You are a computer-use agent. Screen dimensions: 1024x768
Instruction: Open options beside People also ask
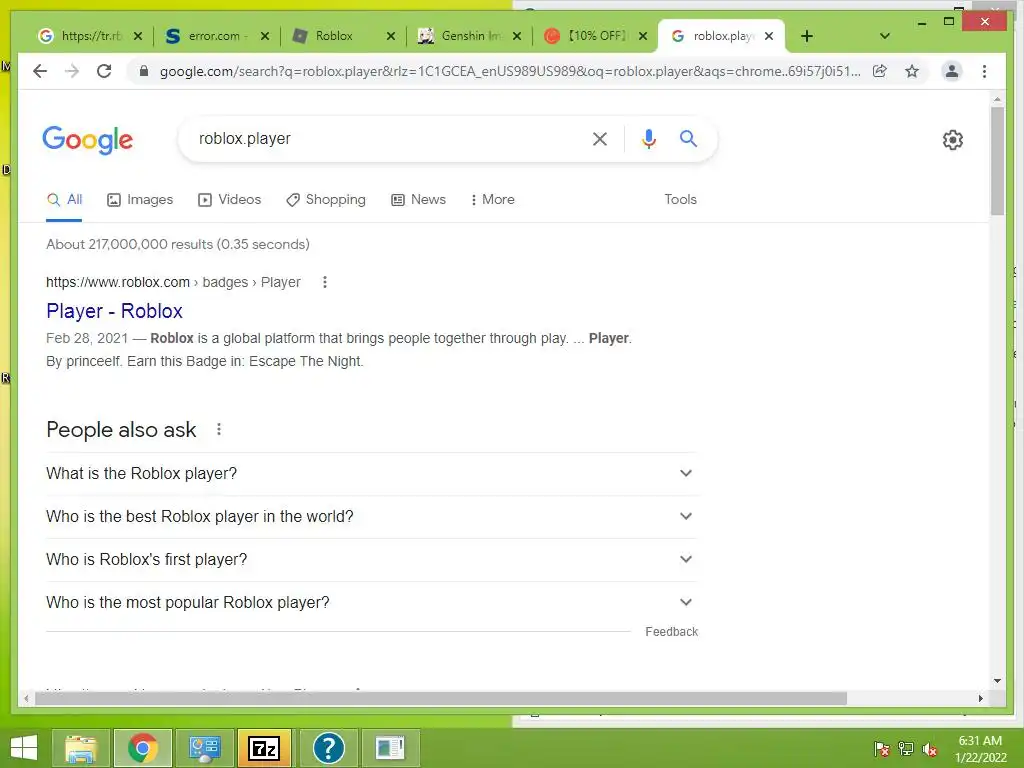pyautogui.click(x=219, y=430)
